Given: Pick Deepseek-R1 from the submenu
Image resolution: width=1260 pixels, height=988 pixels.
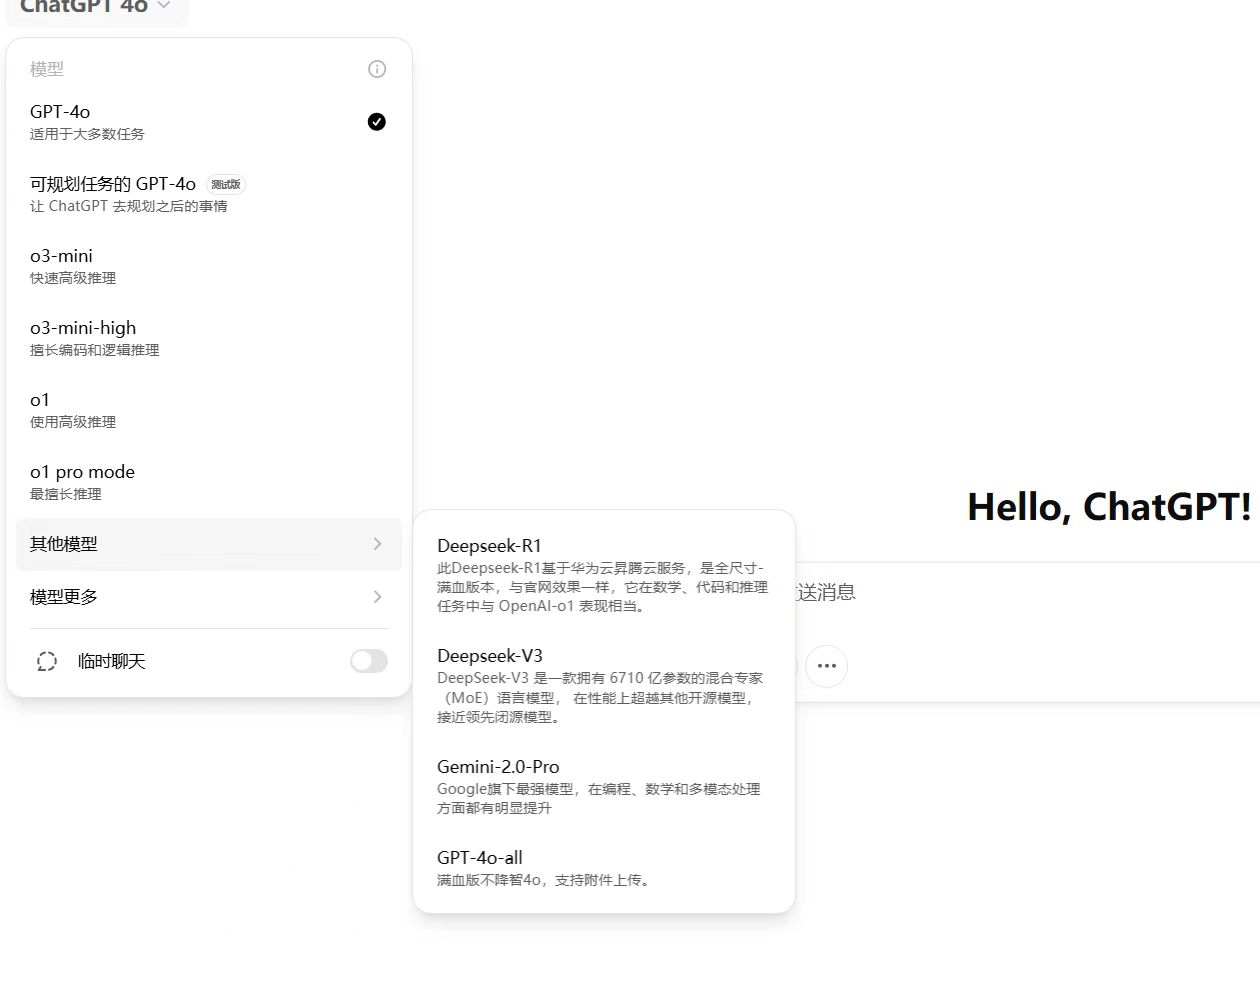Looking at the screenshot, I should pos(603,575).
